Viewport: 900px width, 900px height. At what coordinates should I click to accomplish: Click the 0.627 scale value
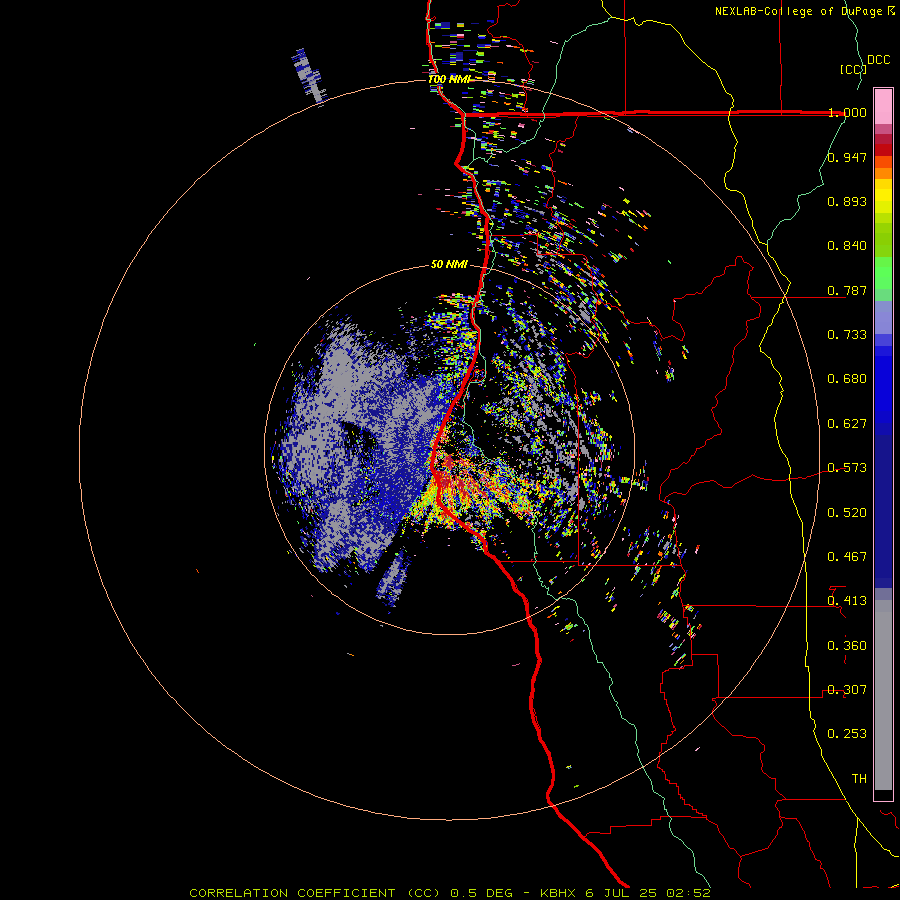(847, 424)
